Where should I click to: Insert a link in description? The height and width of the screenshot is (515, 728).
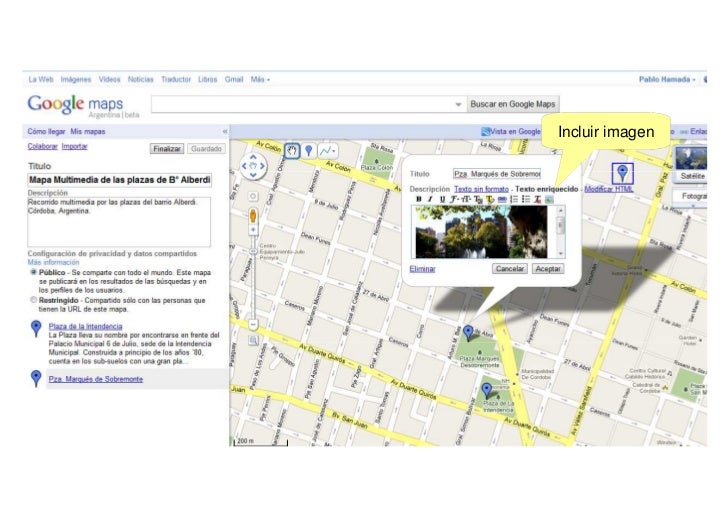coord(502,199)
